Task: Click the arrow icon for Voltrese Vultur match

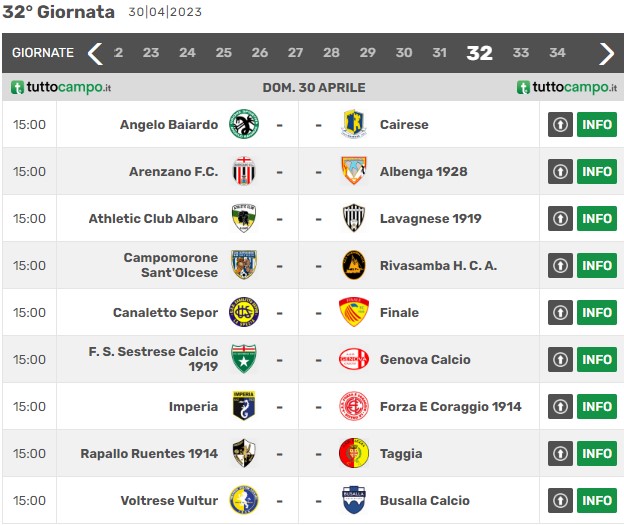Action: tap(560, 500)
